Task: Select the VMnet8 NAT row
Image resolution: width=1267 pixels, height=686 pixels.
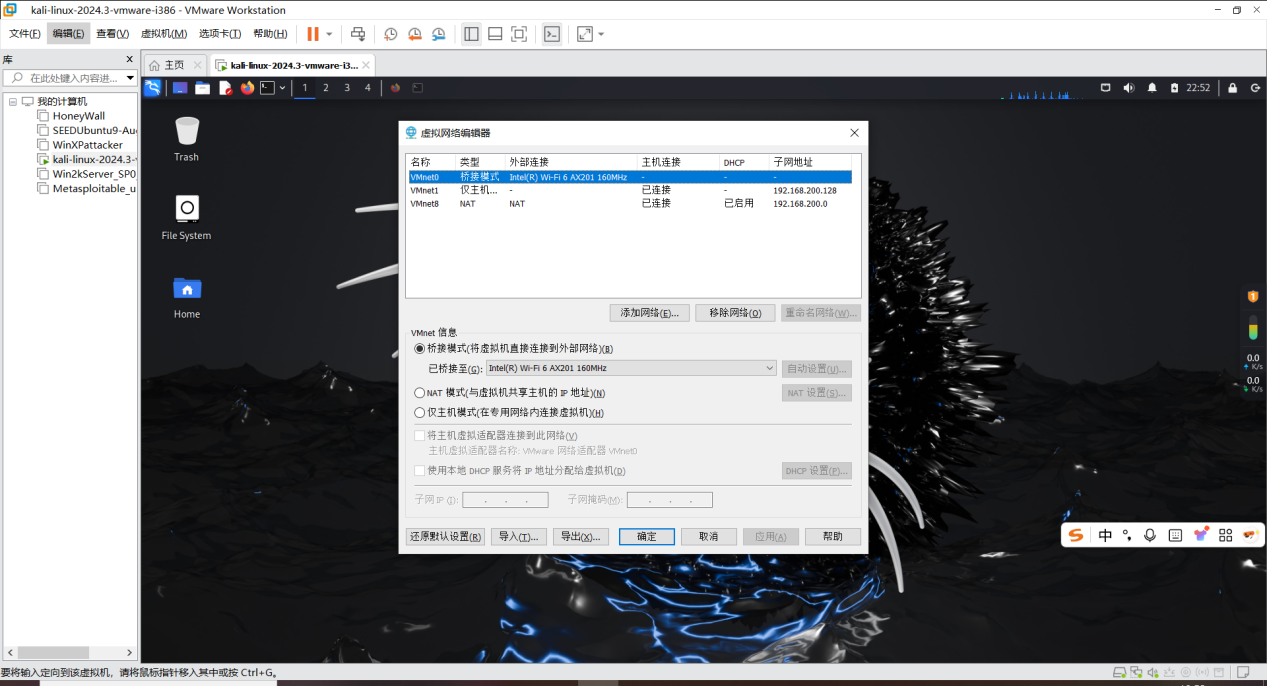Action: coord(630,203)
